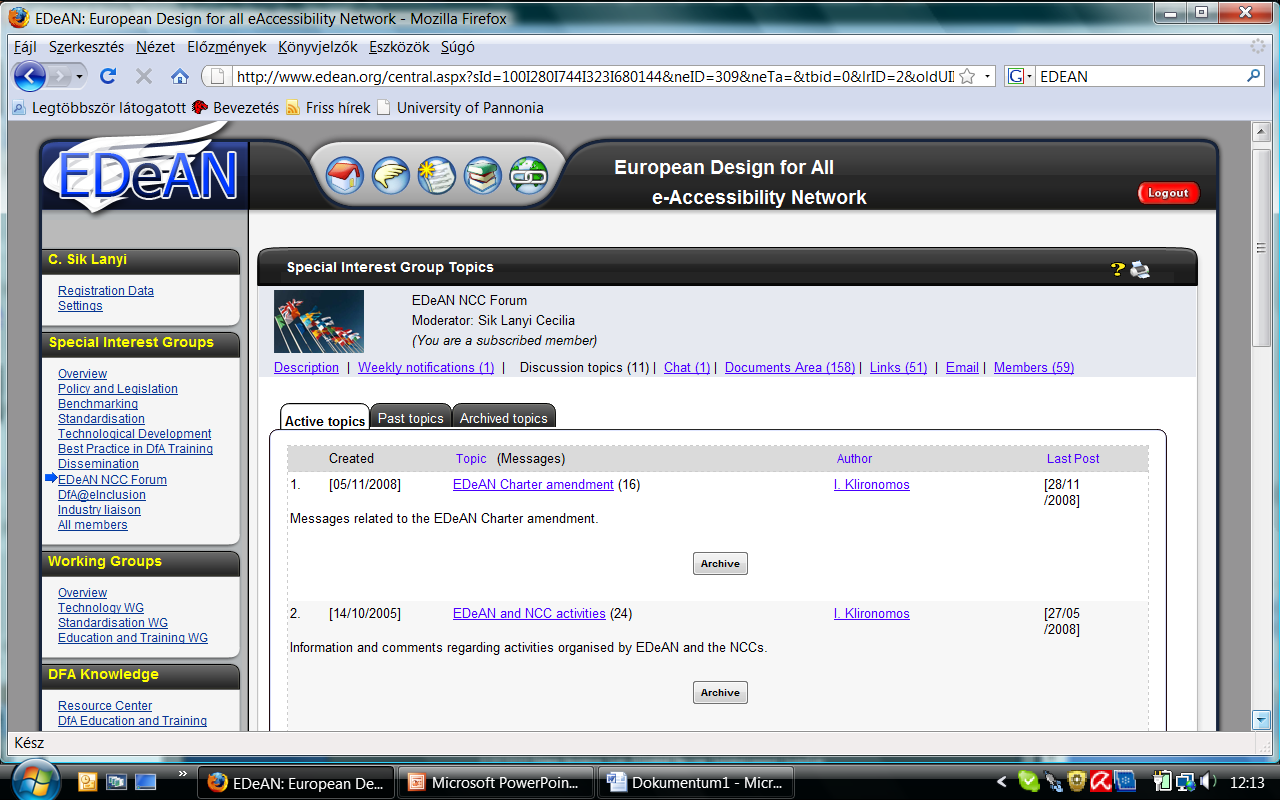The width and height of the screenshot is (1280, 800).
Task: Bookmark page with star icon in address bar
Action: [x=967, y=76]
